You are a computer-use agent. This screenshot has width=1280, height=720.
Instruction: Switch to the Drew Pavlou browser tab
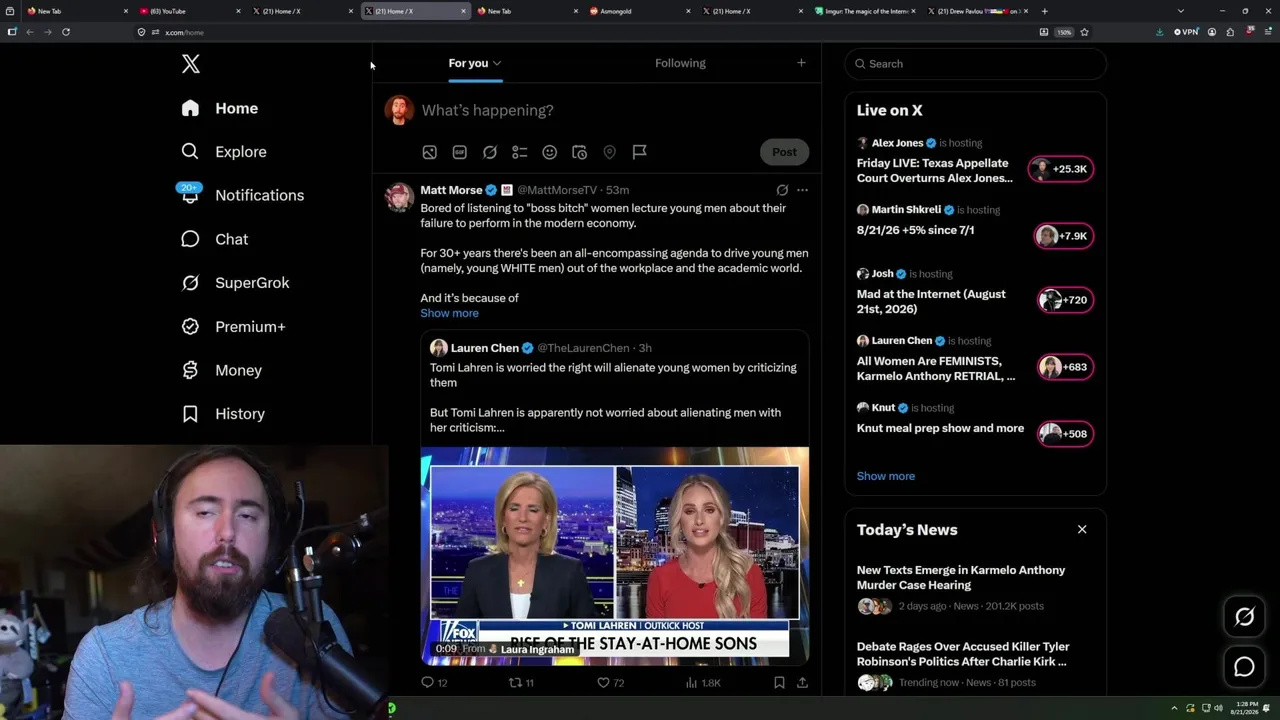[978, 11]
